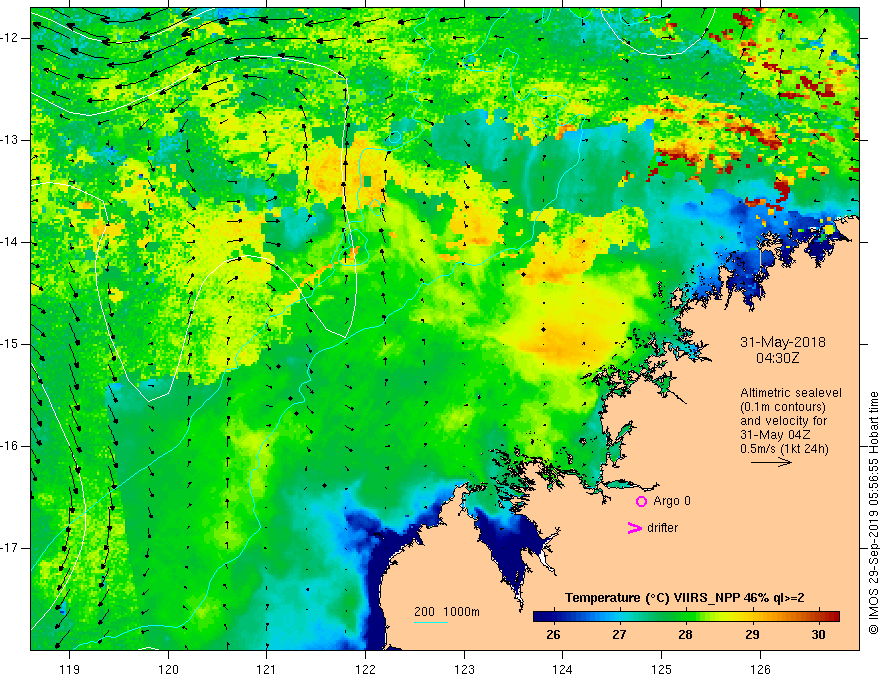Click the longitude axis label 124

pyautogui.click(x=563, y=669)
